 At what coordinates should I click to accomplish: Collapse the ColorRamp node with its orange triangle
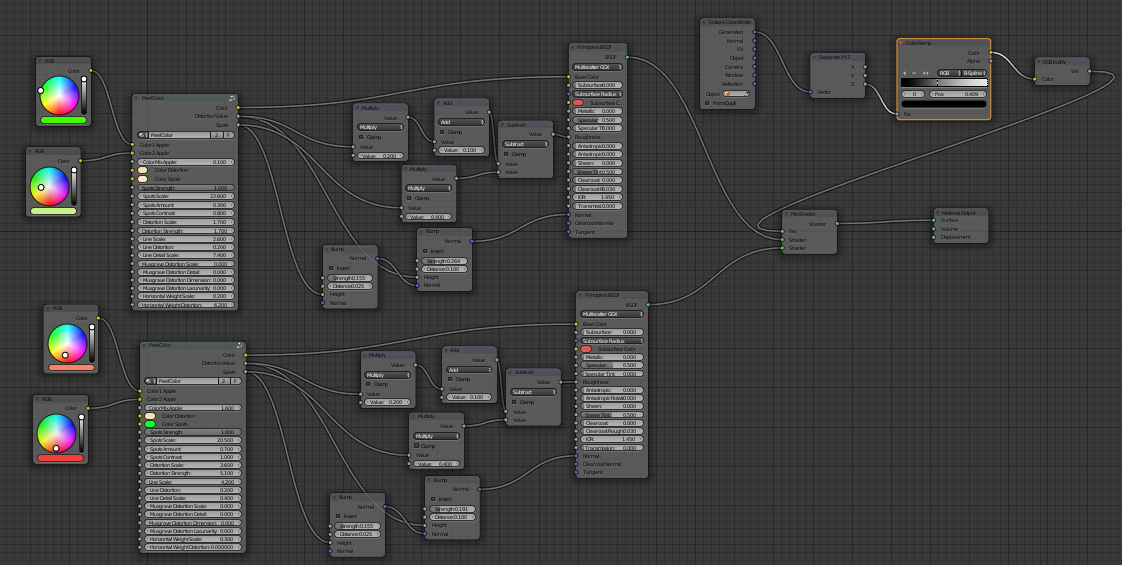902,43
